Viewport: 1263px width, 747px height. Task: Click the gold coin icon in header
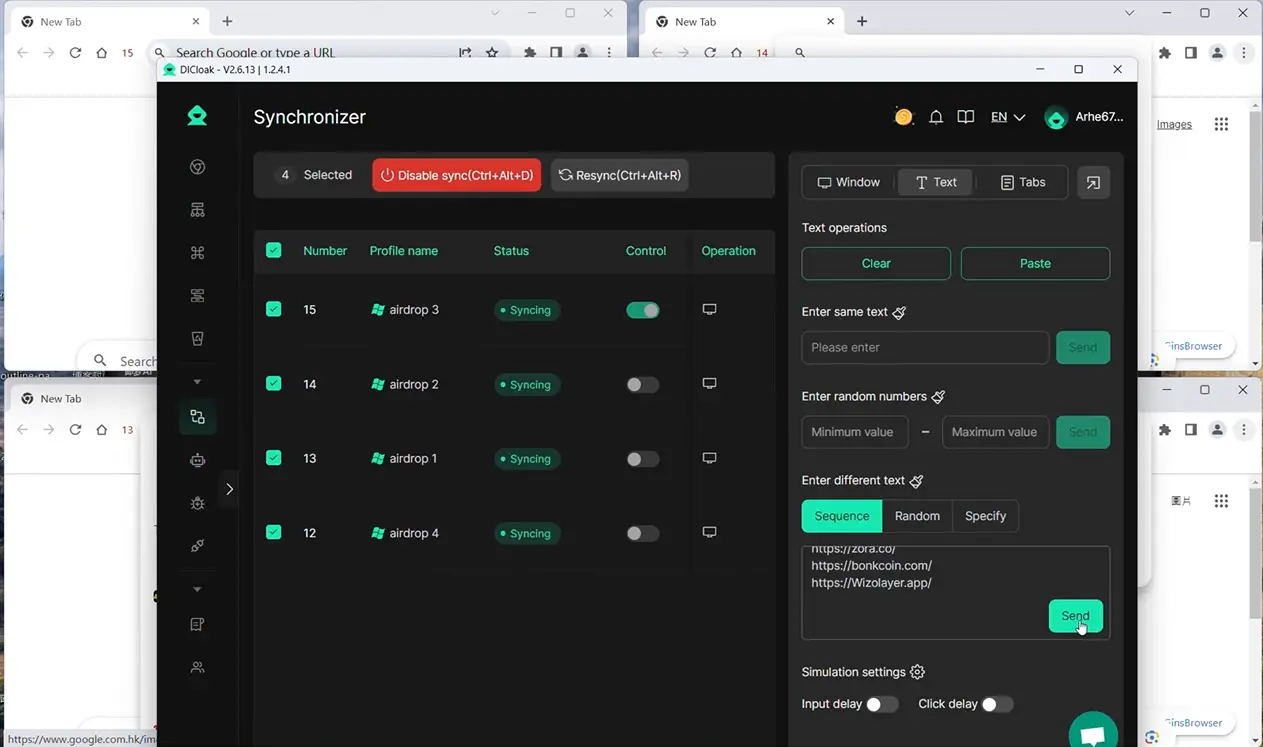(903, 117)
